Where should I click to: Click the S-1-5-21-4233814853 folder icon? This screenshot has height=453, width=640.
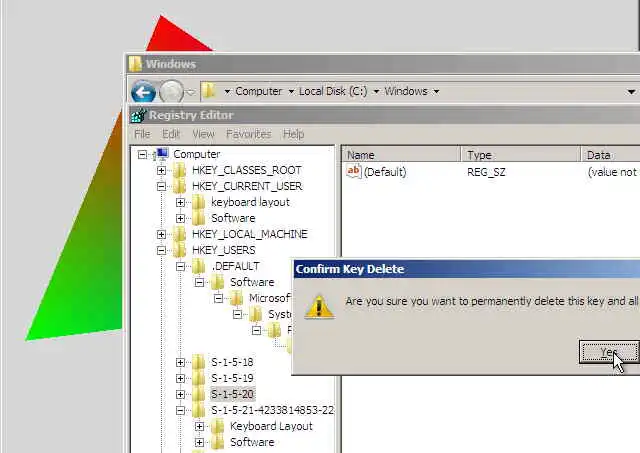(199, 410)
